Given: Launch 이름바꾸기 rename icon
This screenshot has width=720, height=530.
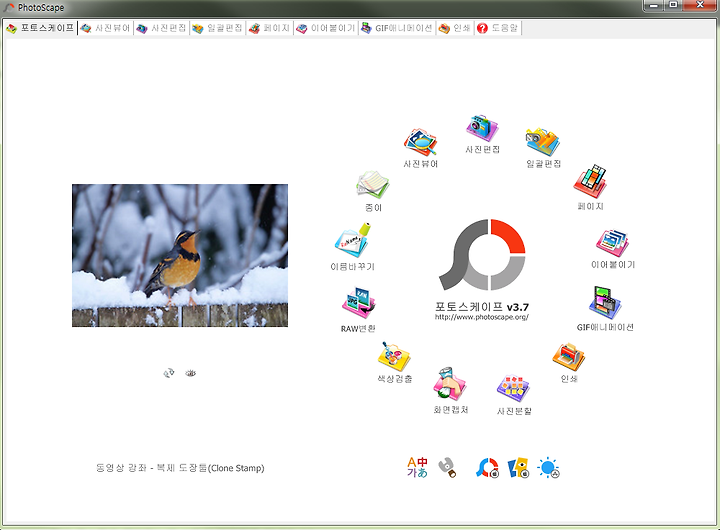Looking at the screenshot, I should click(353, 240).
